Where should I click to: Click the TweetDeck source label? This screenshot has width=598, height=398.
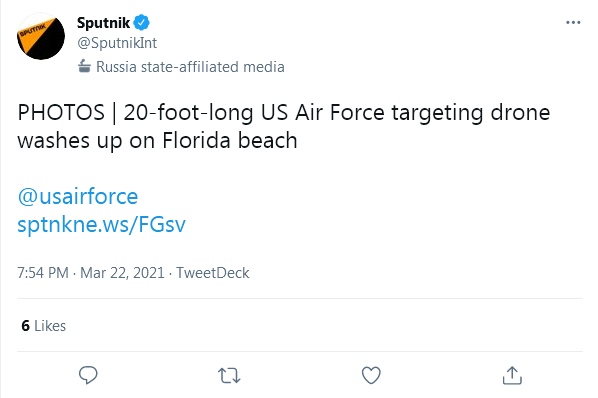[213, 273]
